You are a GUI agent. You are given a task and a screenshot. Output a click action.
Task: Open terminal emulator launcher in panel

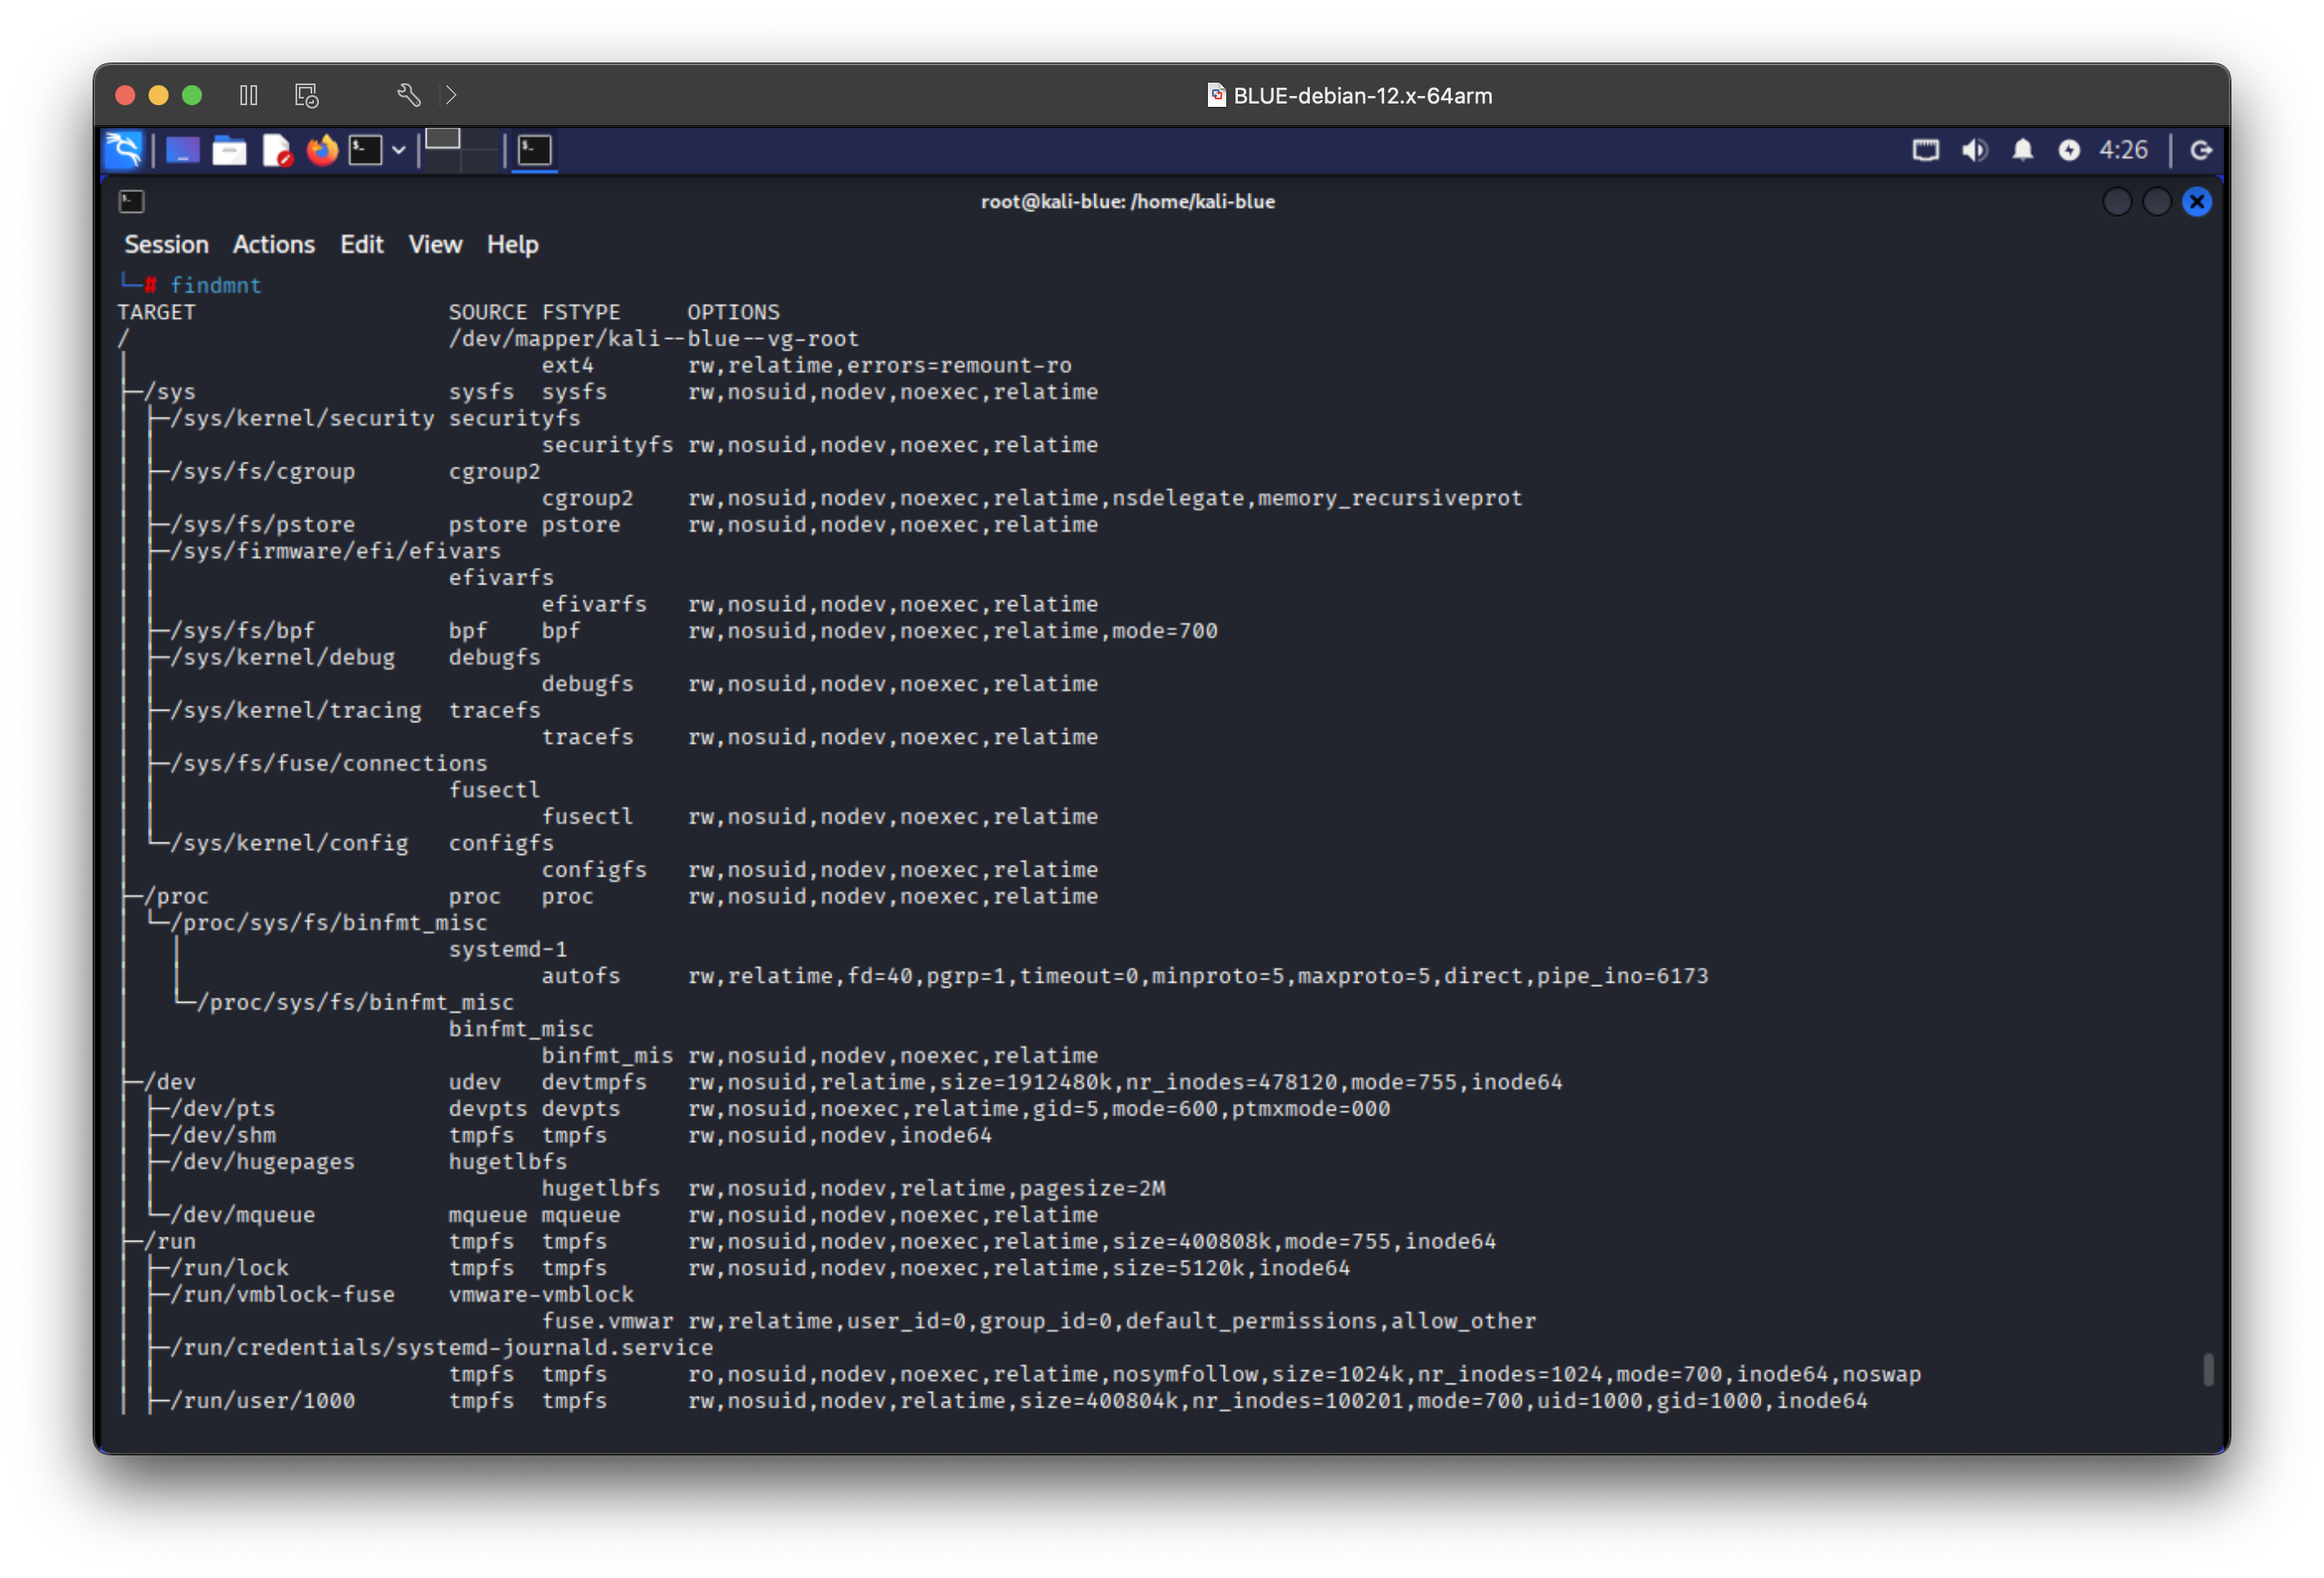tap(365, 150)
